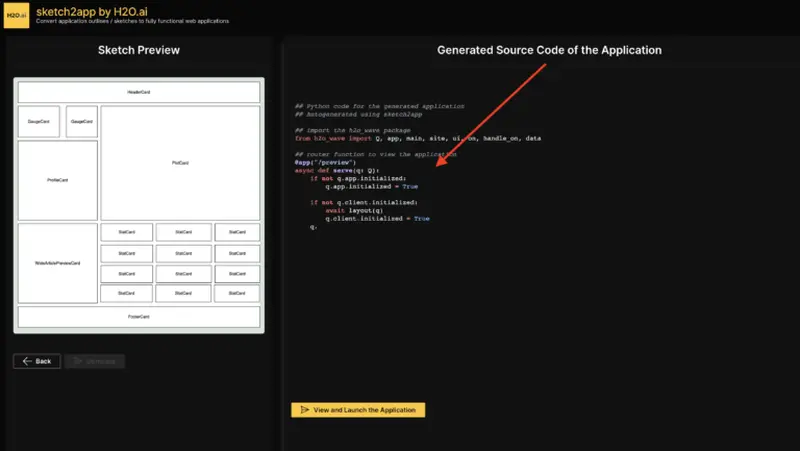Click the 'from h2o_wave import' code line
The width and height of the screenshot is (800, 451).
pos(418,138)
